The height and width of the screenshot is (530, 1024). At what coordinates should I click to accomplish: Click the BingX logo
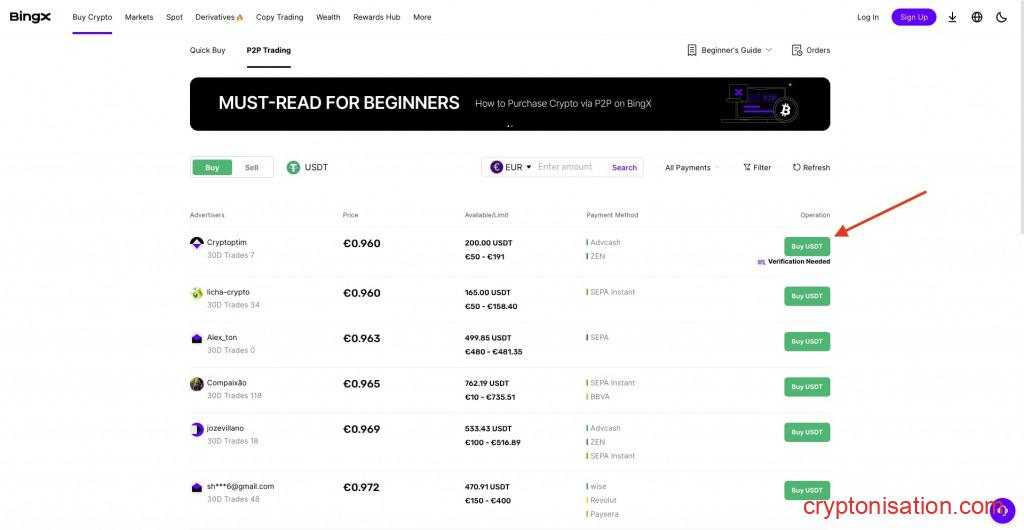30,17
